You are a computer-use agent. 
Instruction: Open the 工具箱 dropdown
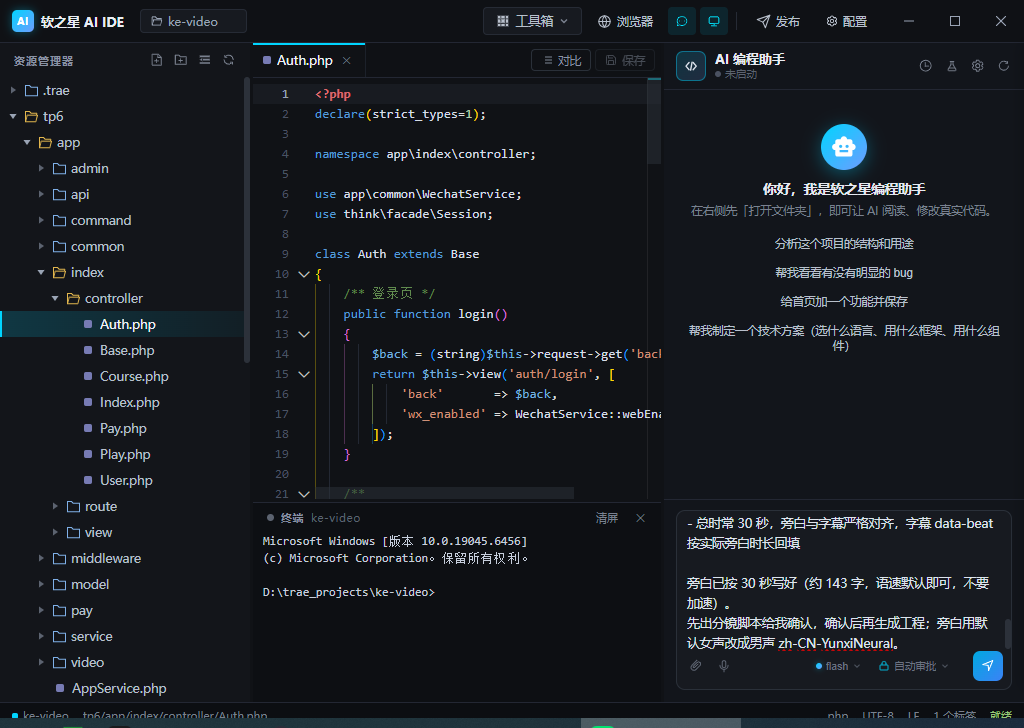click(533, 22)
